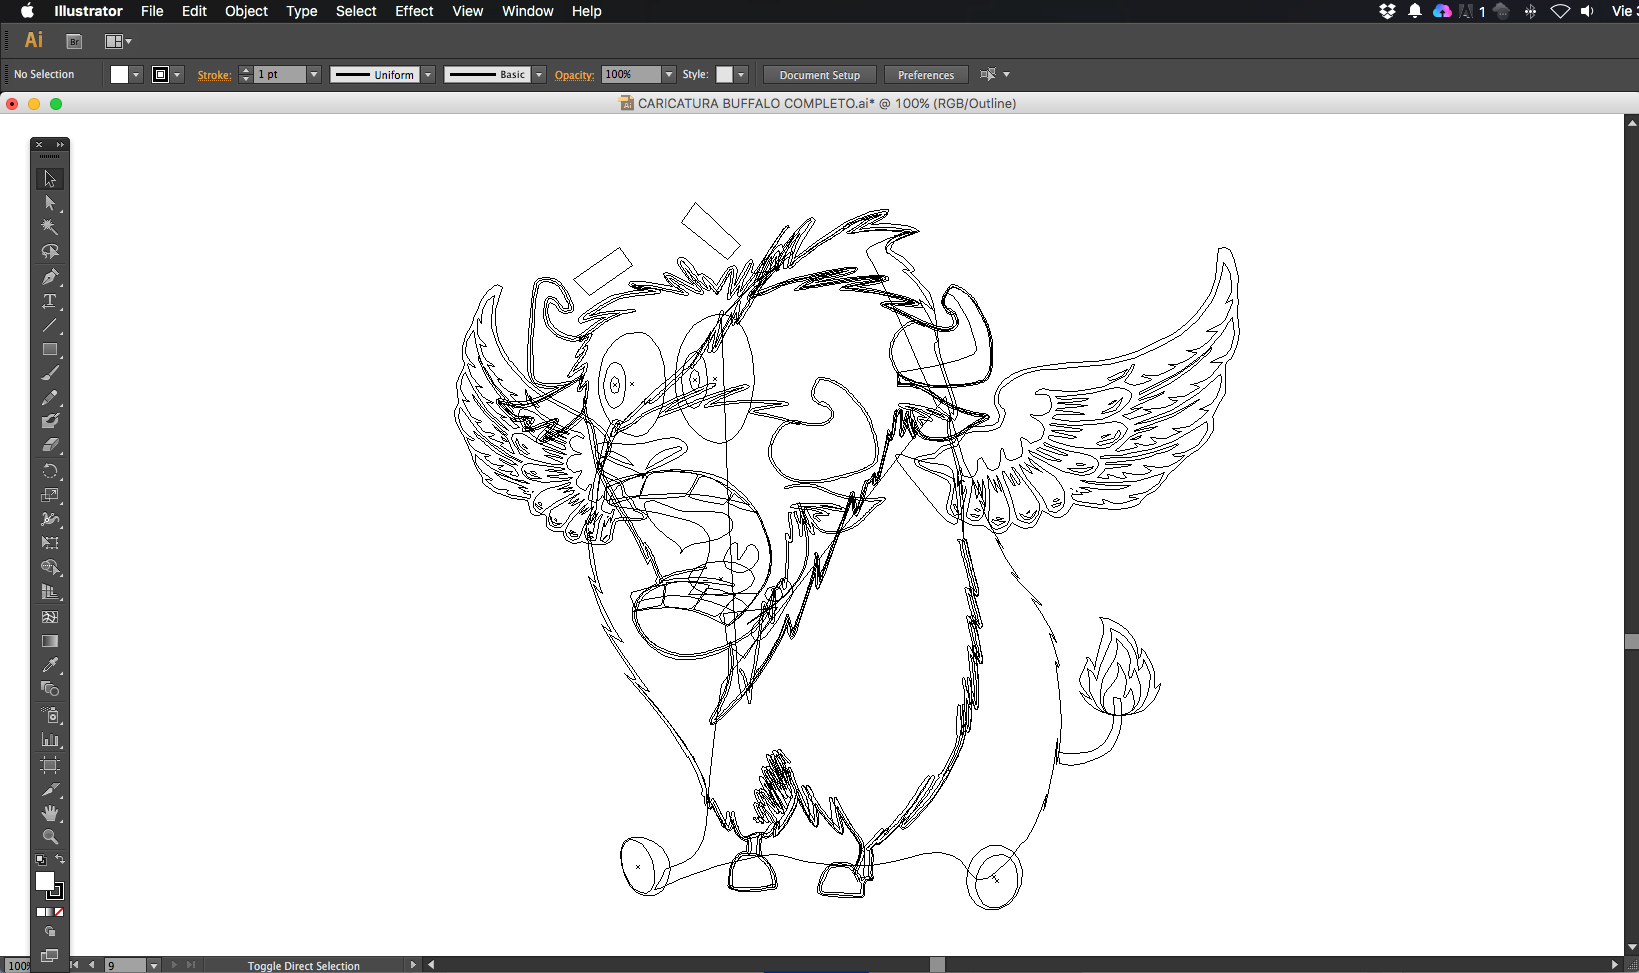Open the Basic brush definition dropdown

pyautogui.click(x=539, y=75)
